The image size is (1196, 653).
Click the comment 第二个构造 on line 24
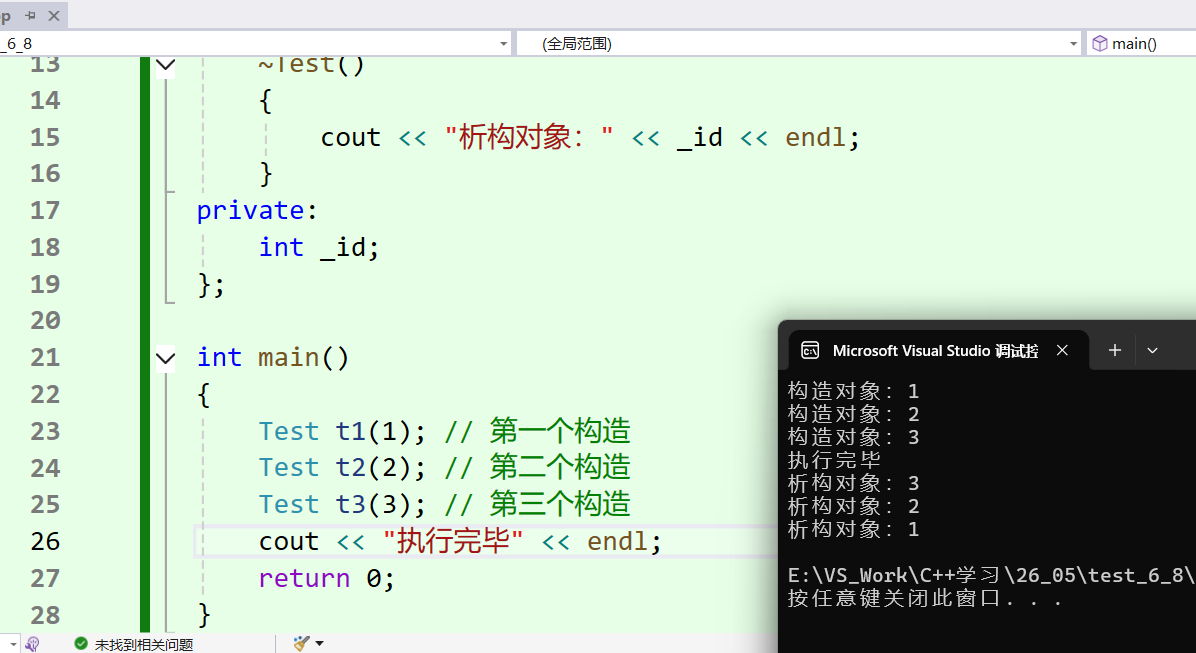click(560, 467)
